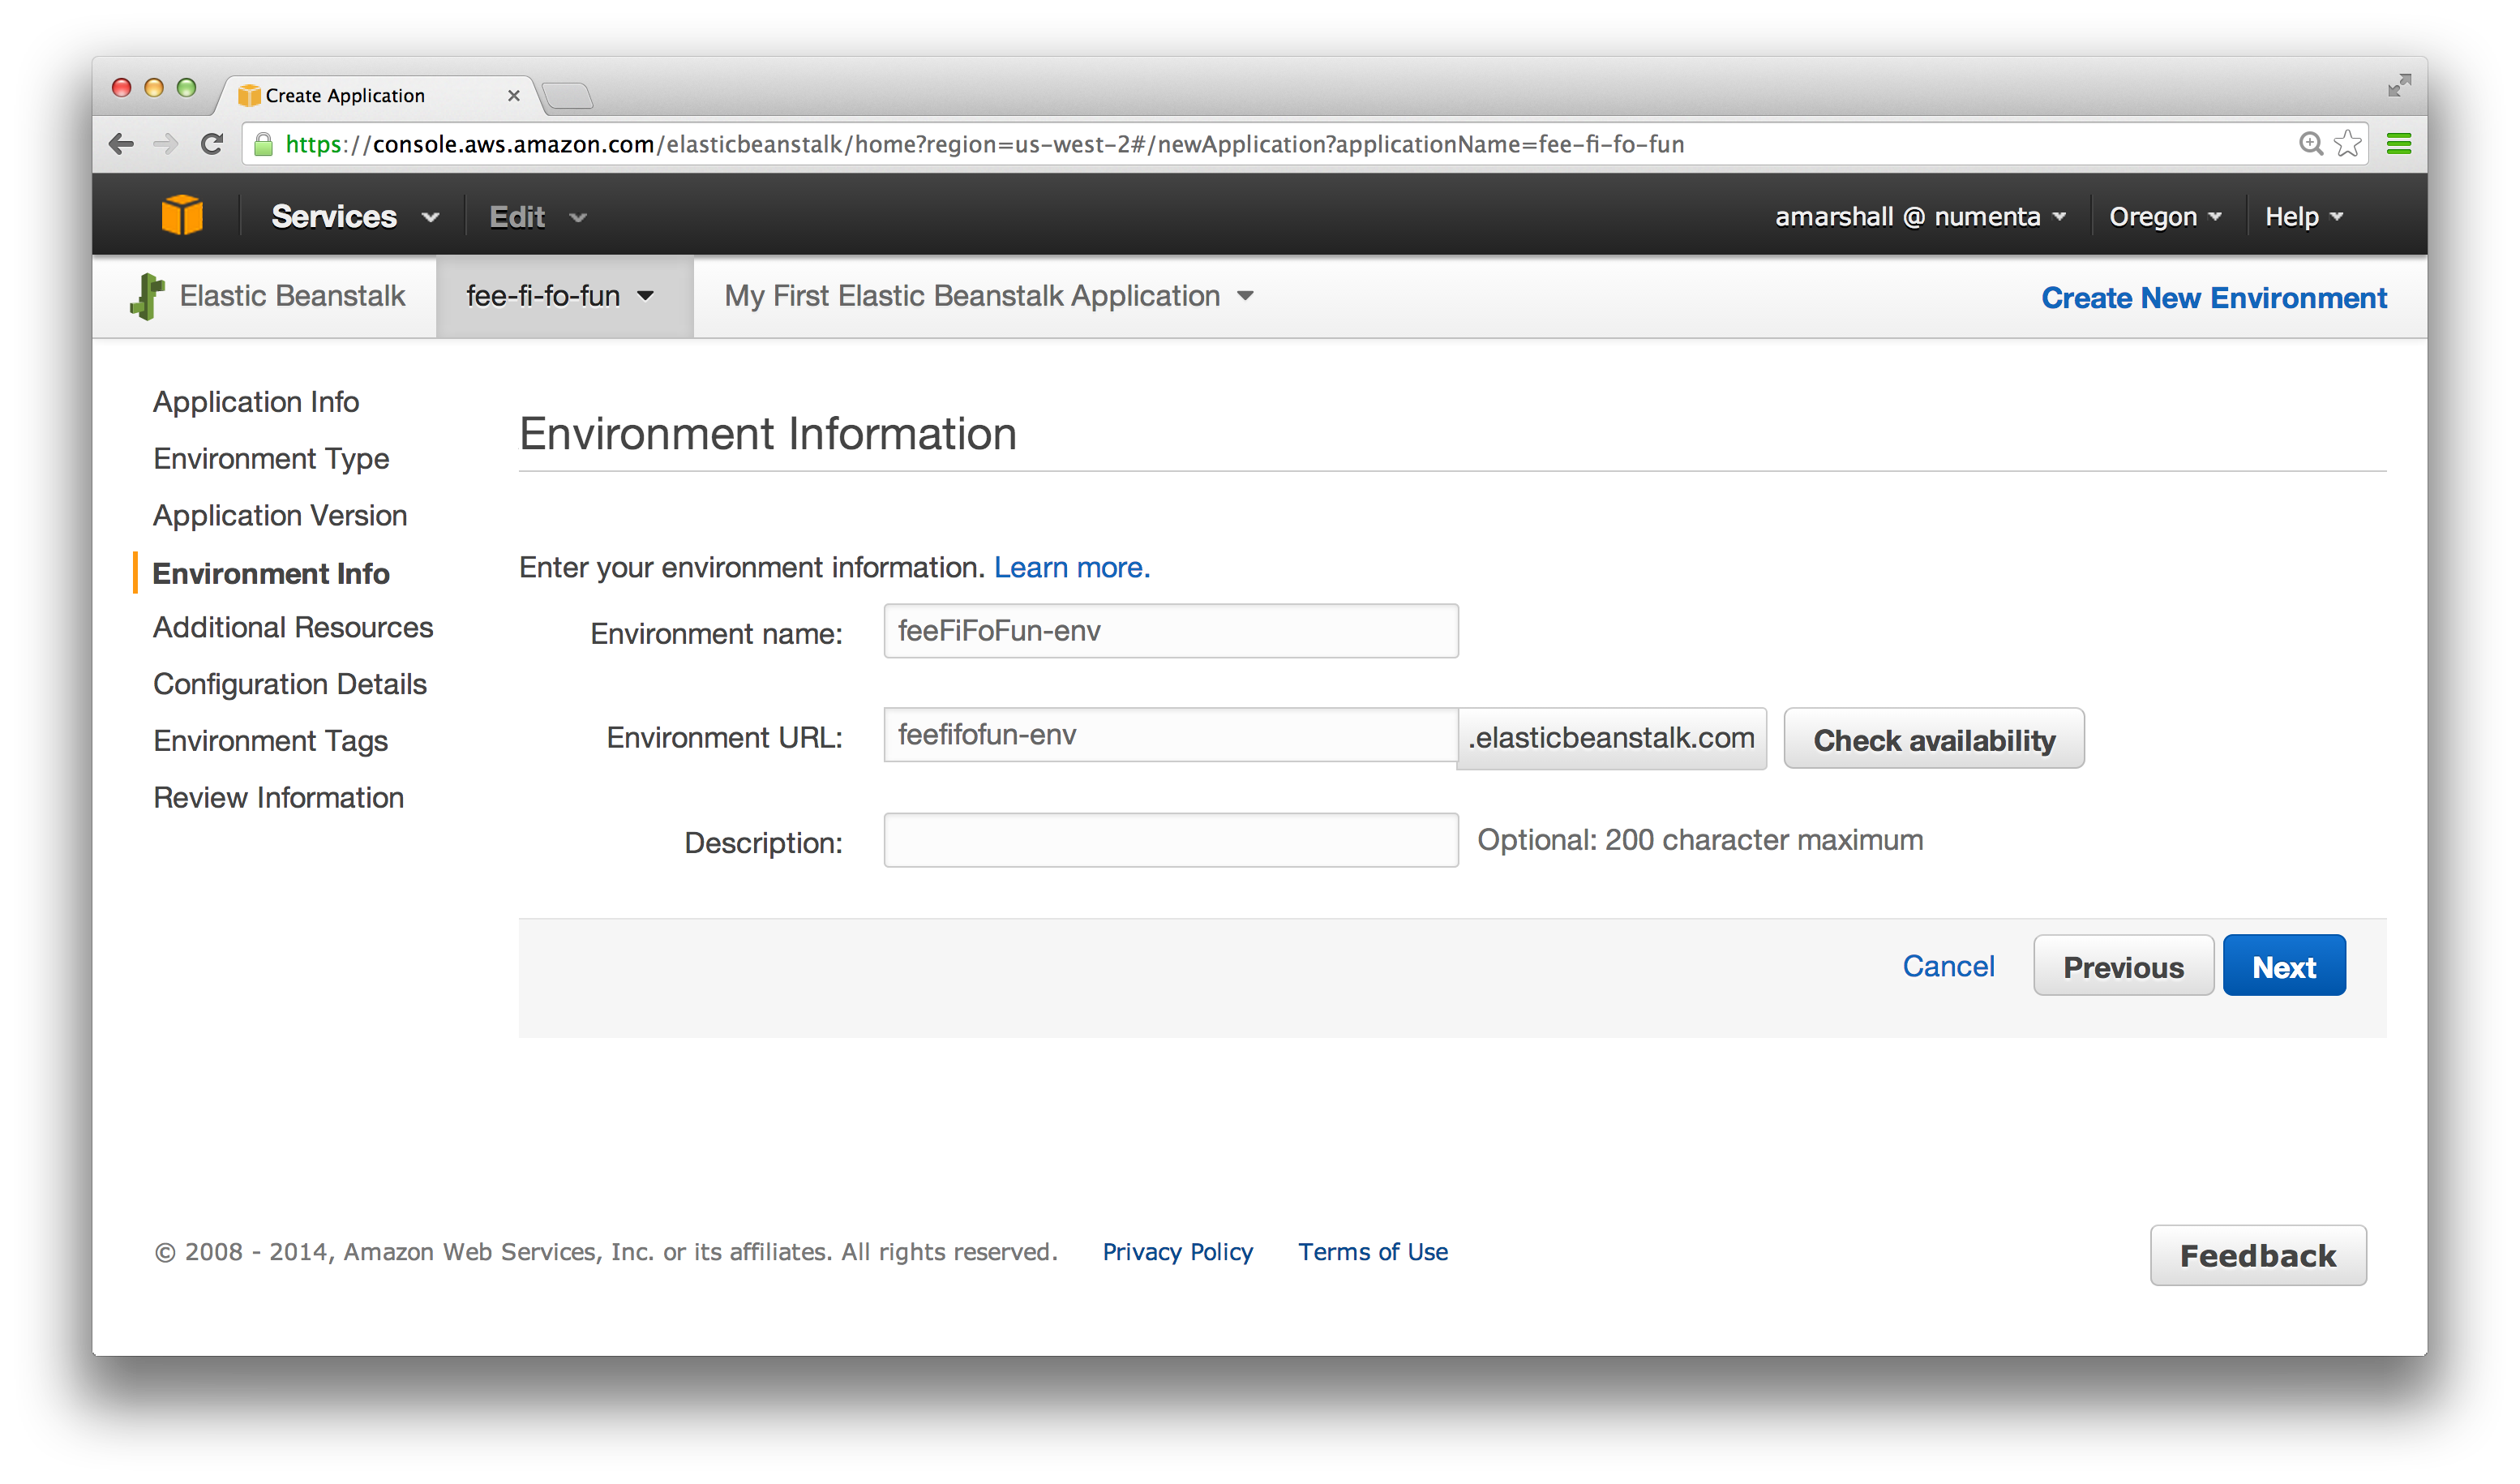Click the Check availability button
Viewport: 2520px width, 1484px height.
coord(1933,739)
